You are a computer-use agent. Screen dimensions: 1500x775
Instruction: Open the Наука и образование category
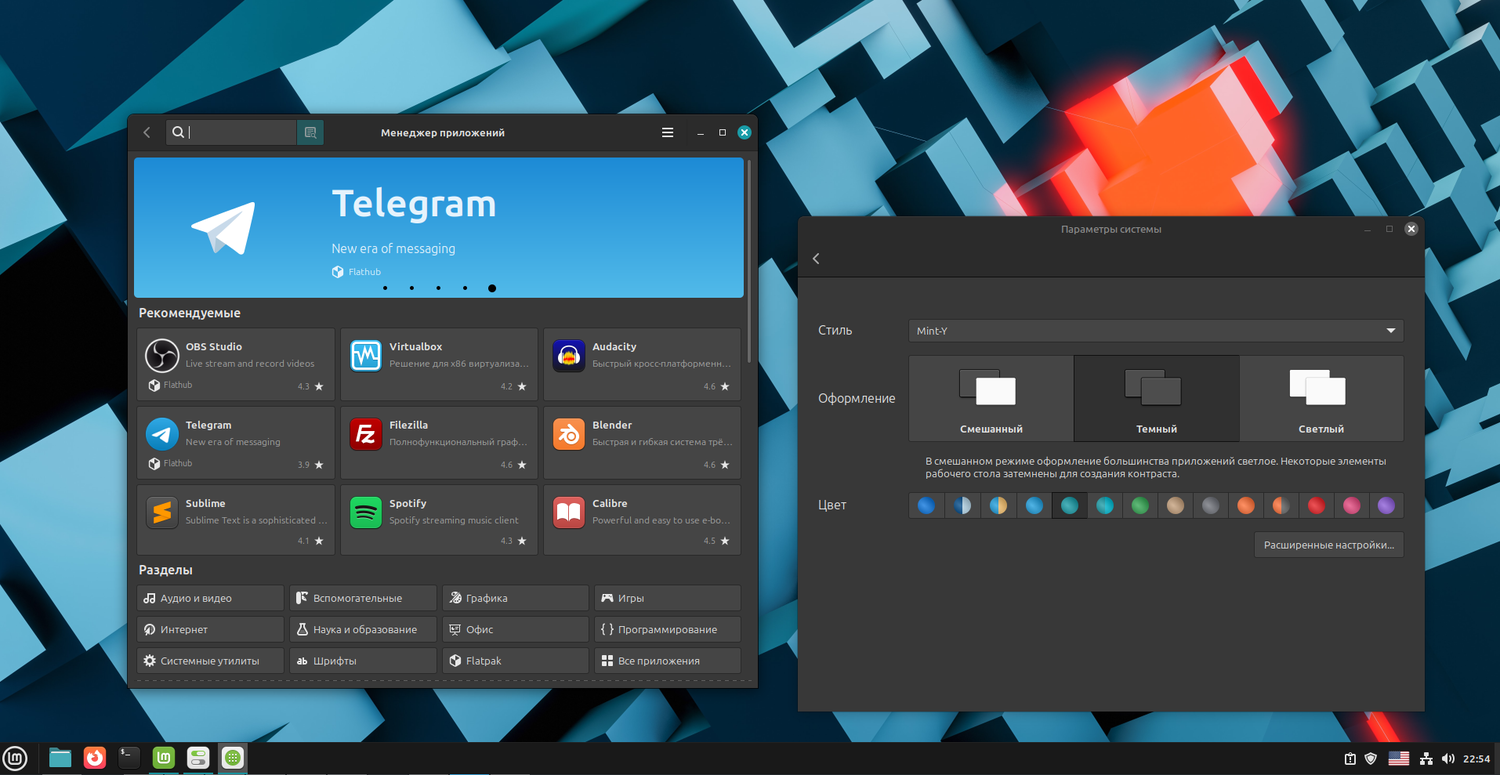[363, 629]
